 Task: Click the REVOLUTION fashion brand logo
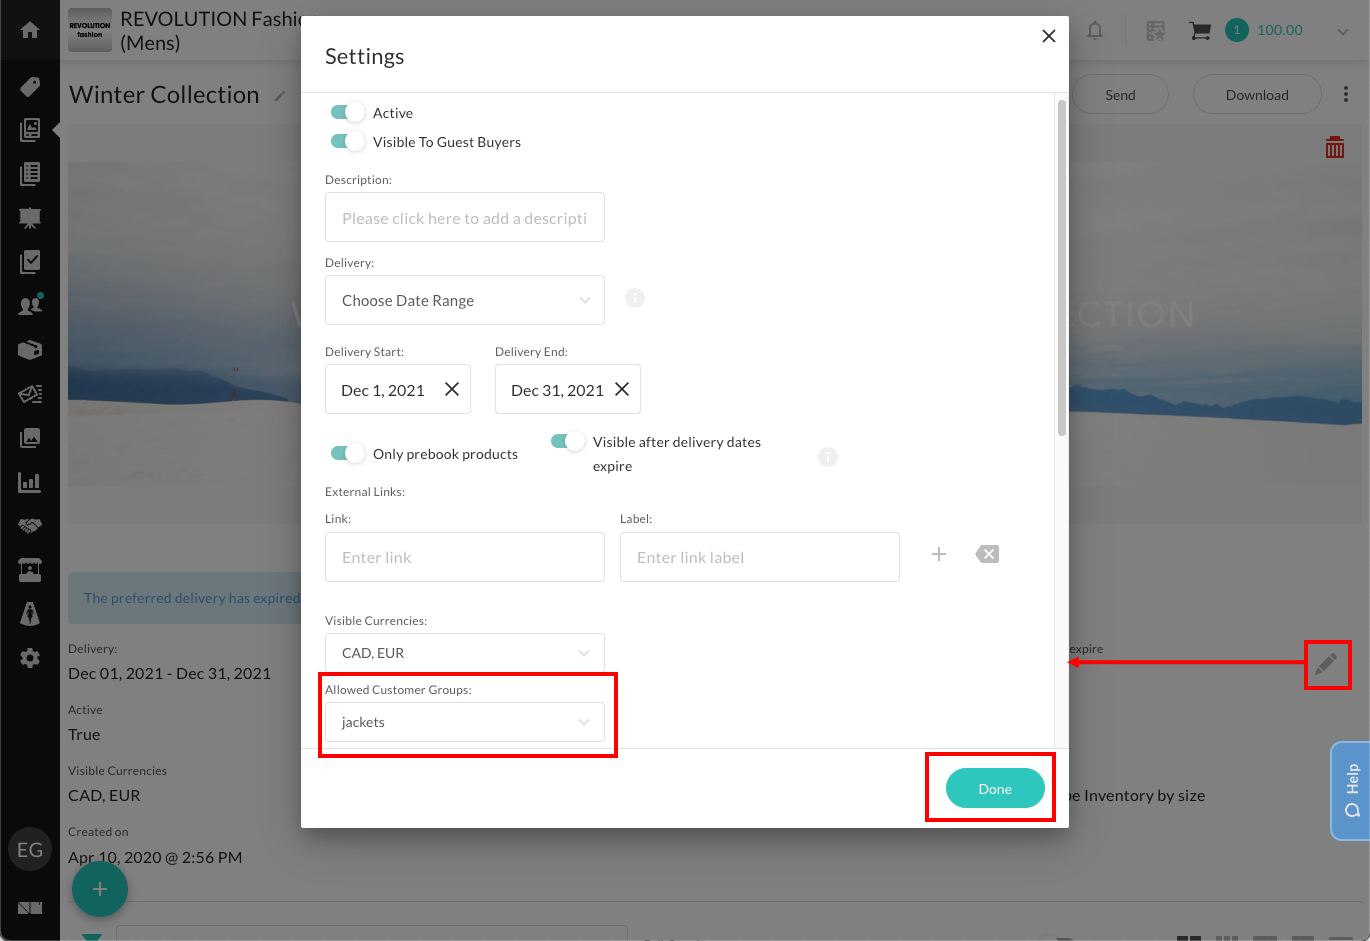click(90, 30)
